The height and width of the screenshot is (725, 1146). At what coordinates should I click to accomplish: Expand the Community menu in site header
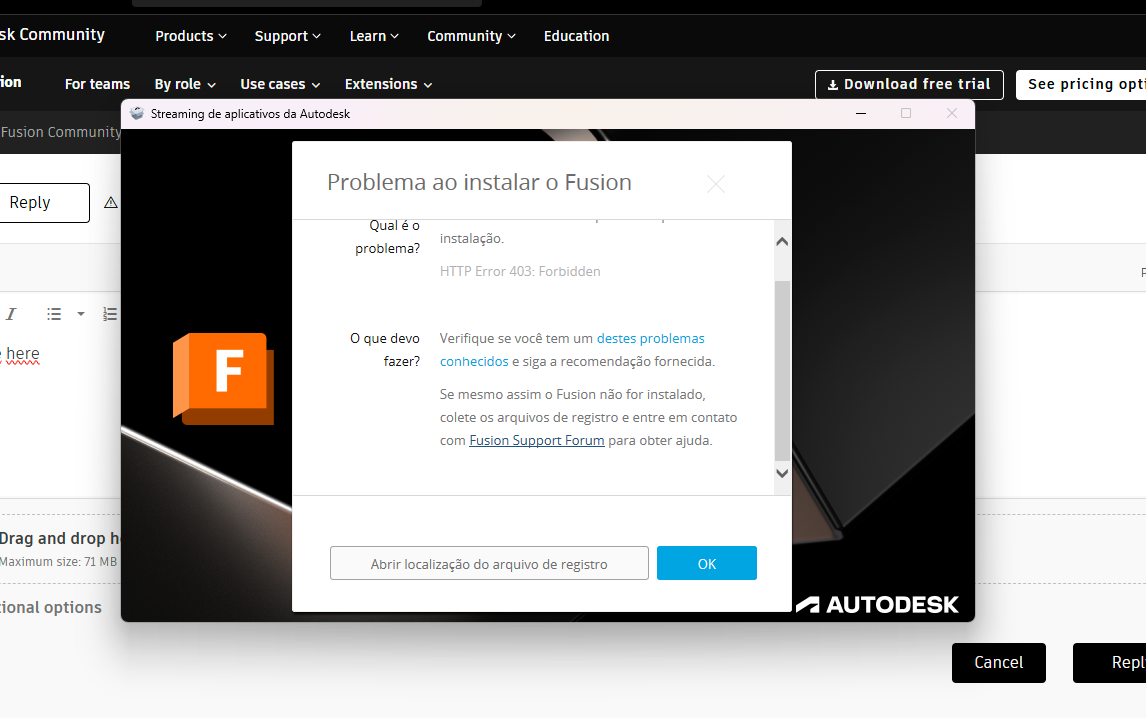pos(471,36)
